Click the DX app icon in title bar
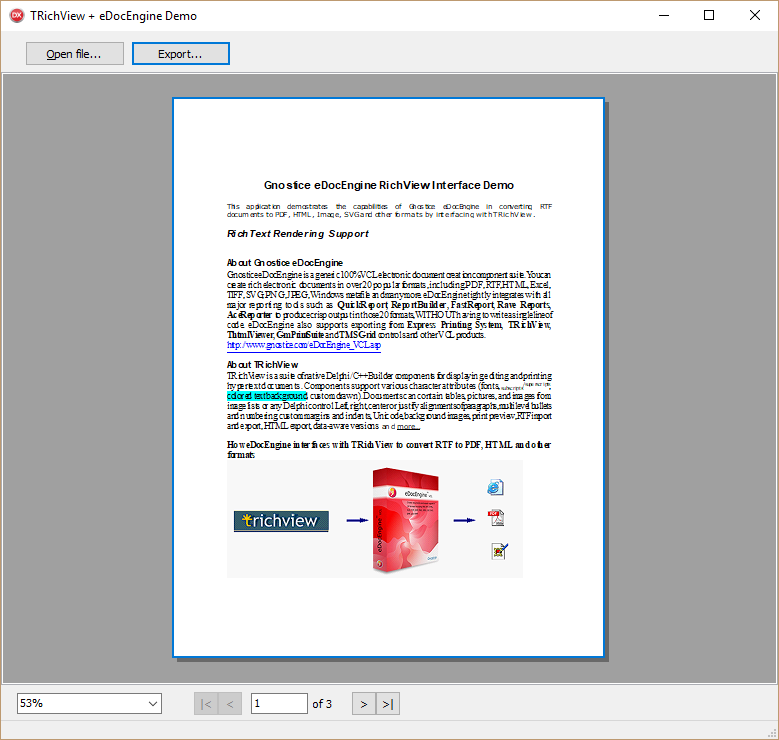779x740 pixels. click(17, 15)
